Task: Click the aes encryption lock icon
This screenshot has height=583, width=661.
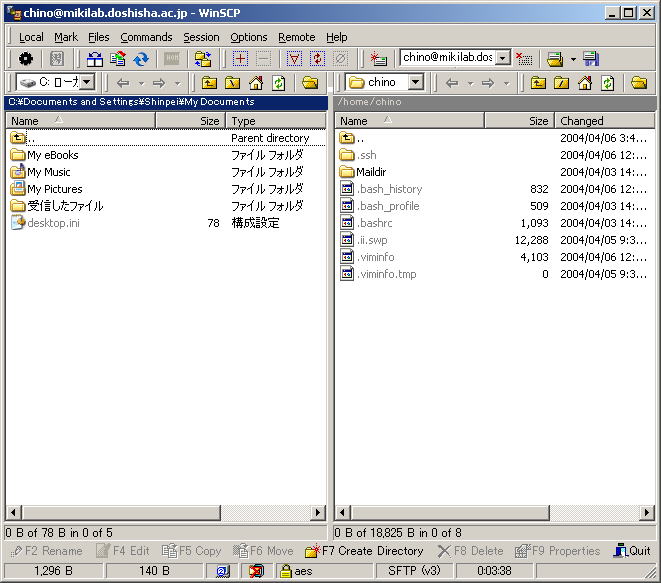Action: [286, 571]
